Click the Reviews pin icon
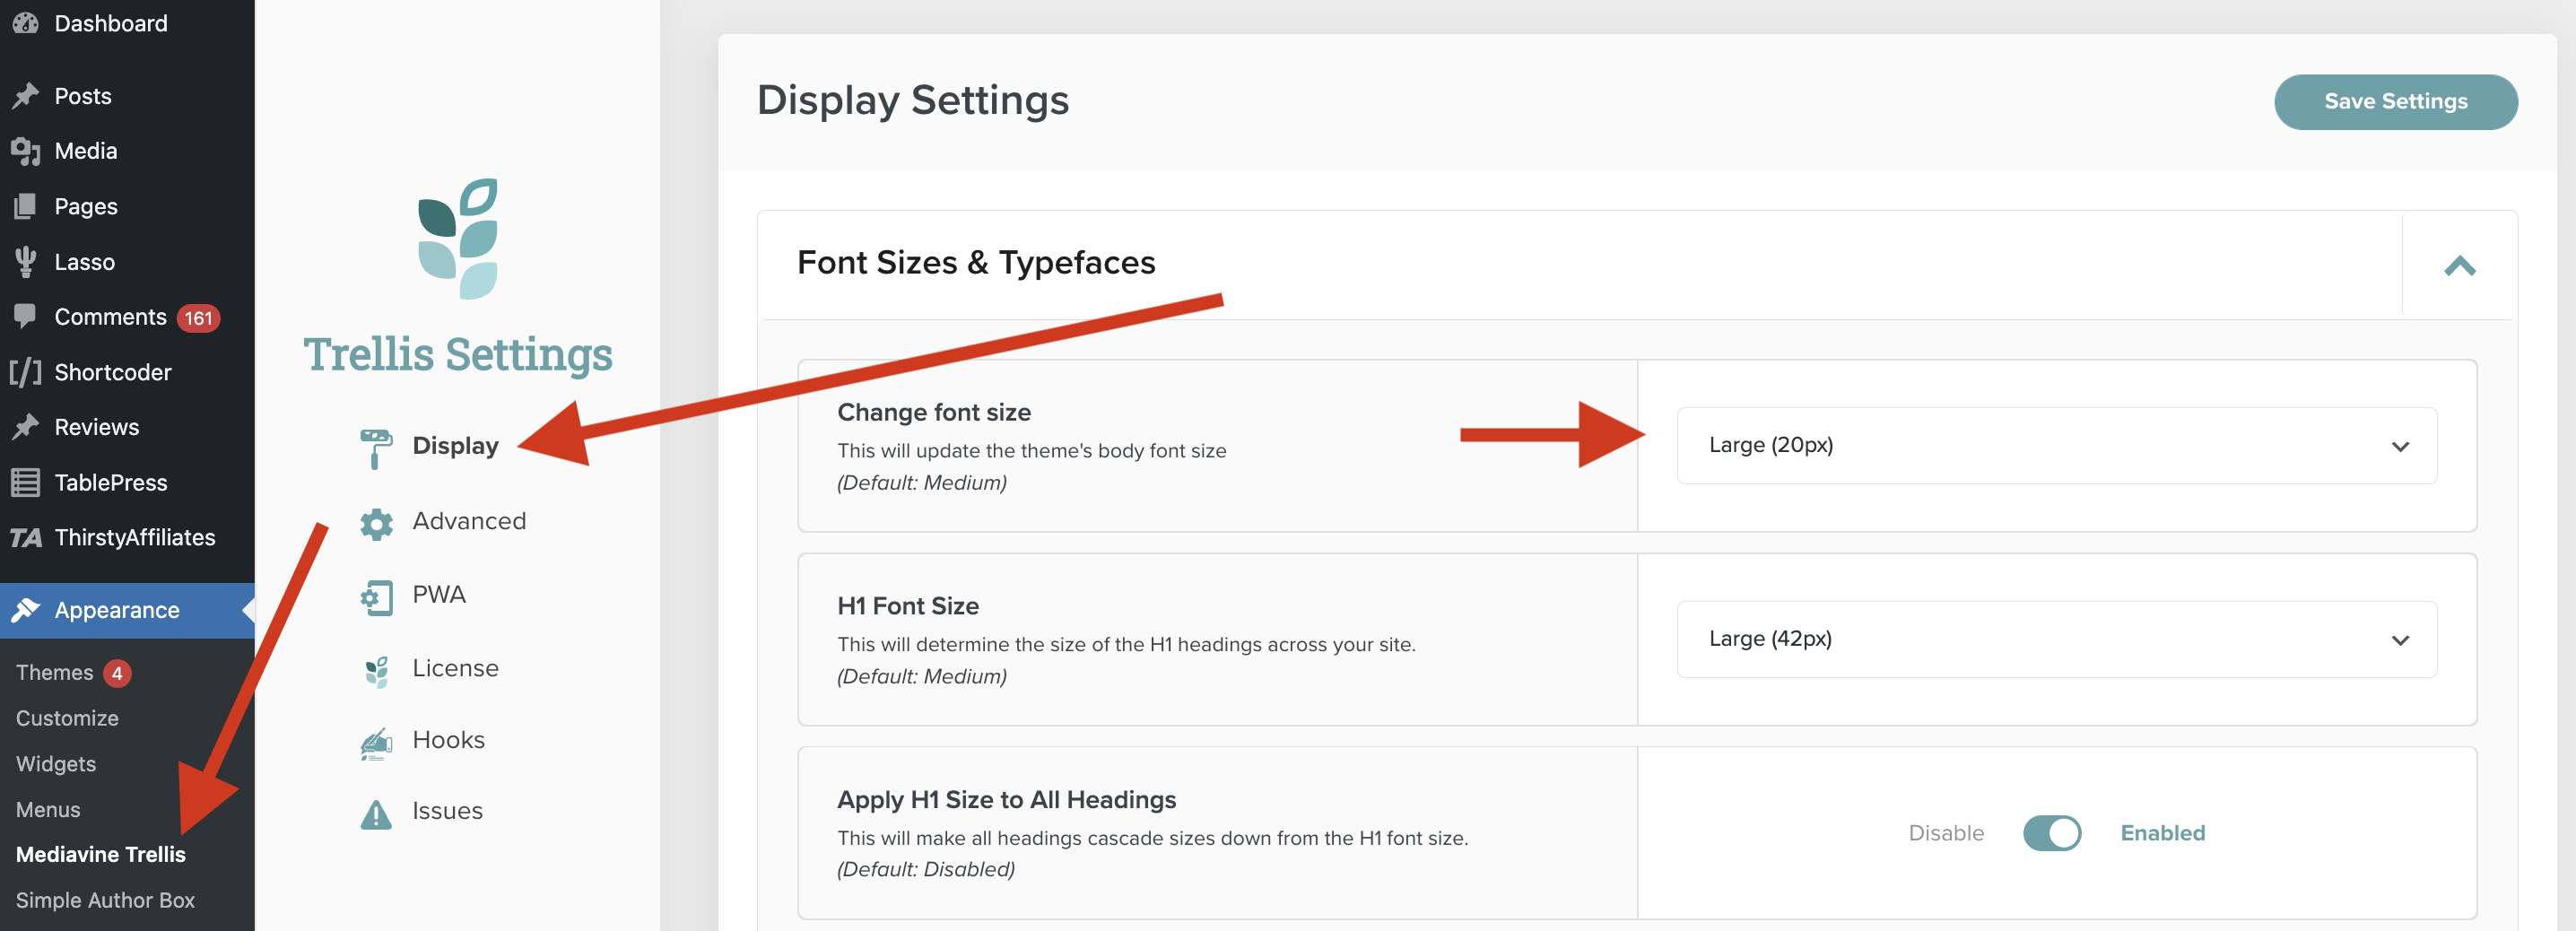Screen dimensions: 2576x931 click(25, 427)
